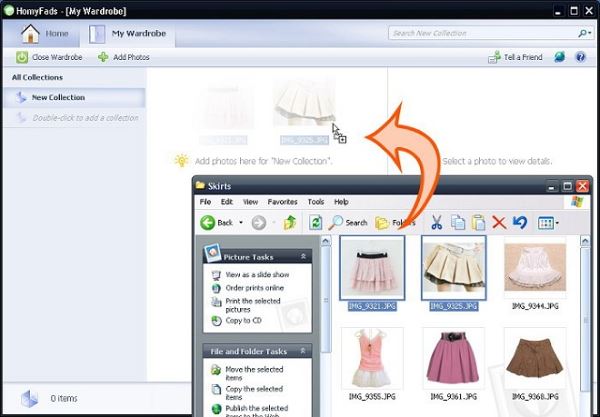Click scroll-up arrow of the file list scrollbar
Viewport: 600px width, 417px height.
click(585, 241)
